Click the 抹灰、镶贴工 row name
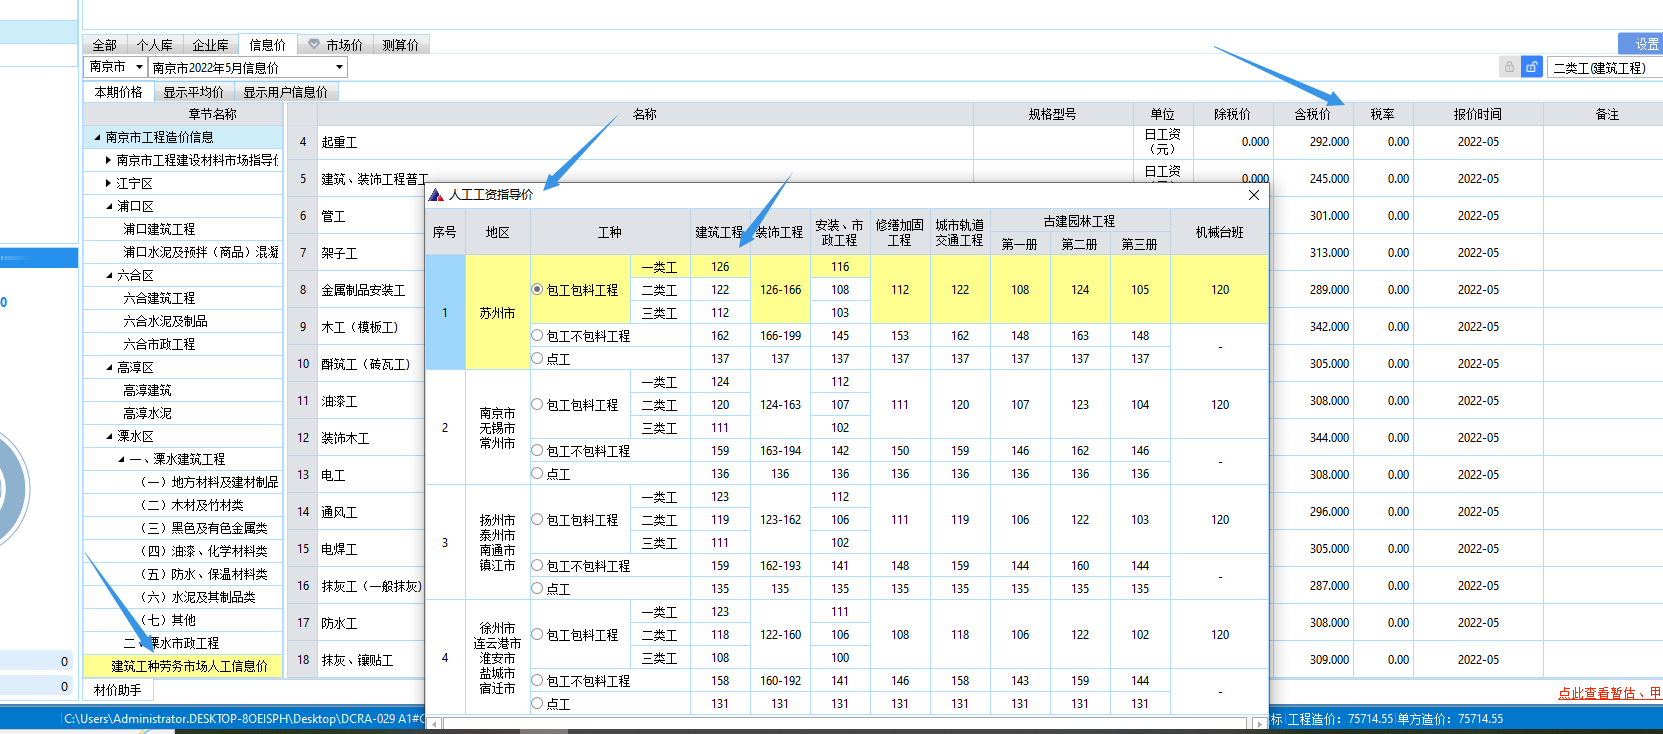Viewport: 1663px width, 734px height. 357,661
